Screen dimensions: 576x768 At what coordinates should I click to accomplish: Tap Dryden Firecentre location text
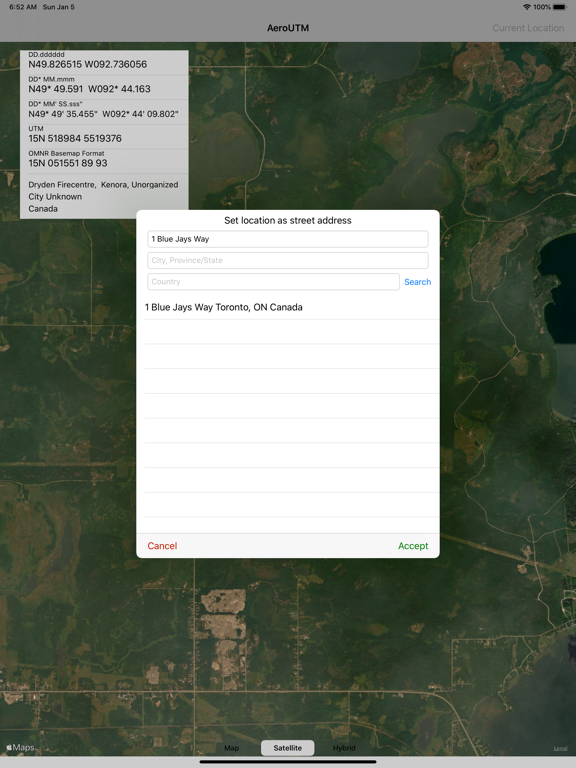103,185
